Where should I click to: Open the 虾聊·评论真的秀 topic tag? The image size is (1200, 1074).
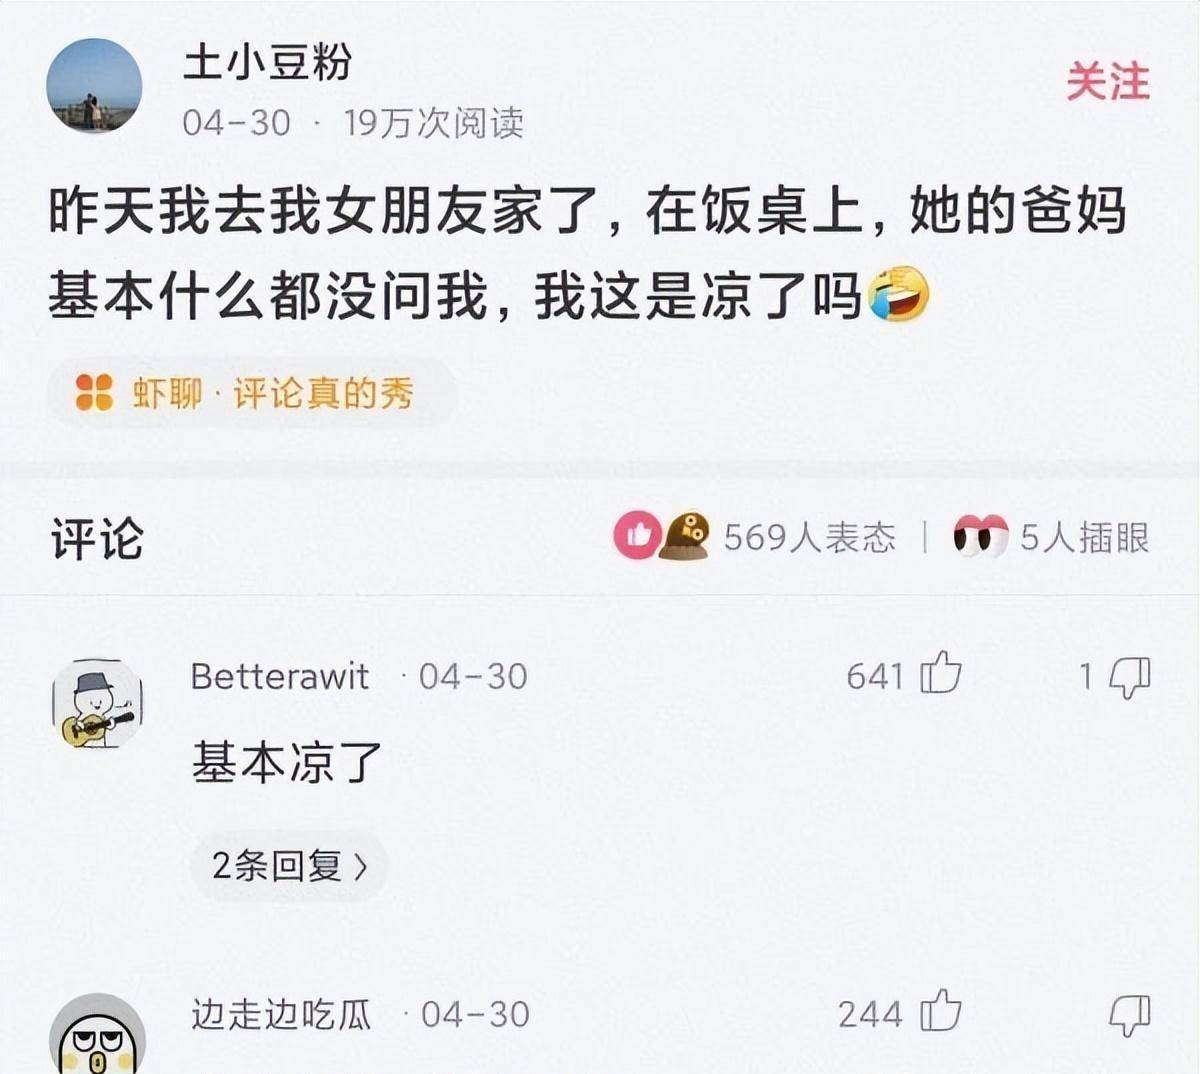(252, 393)
